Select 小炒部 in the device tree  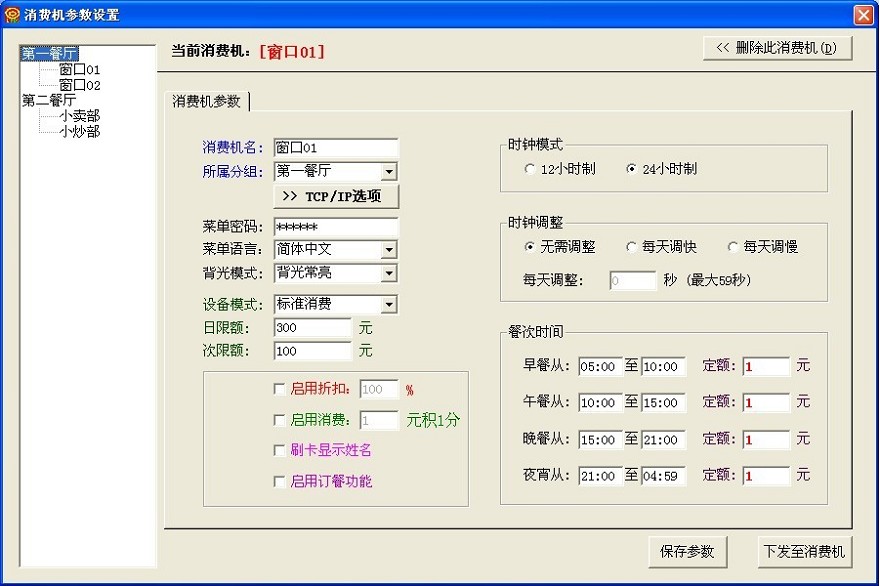pyautogui.click(x=79, y=131)
